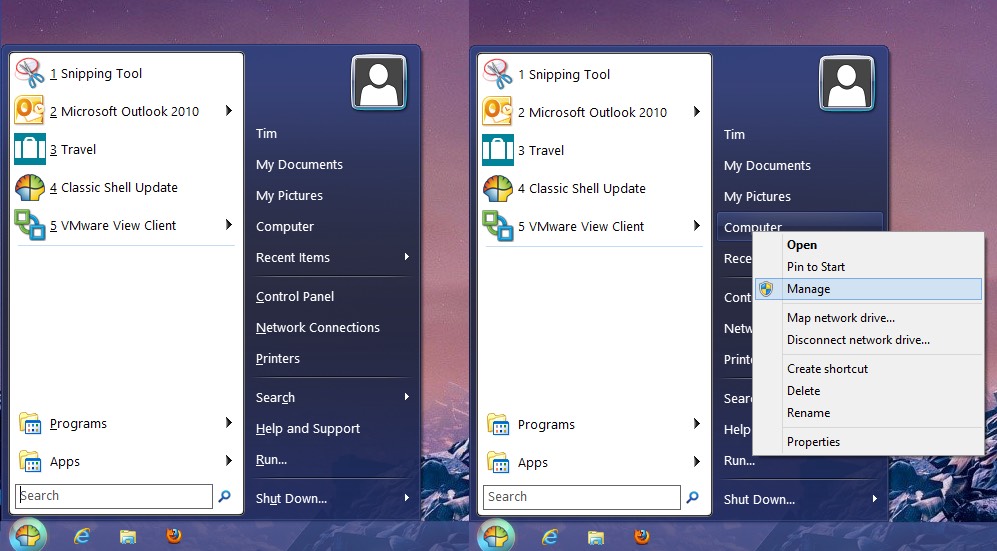Expand Recent Items submenu arrow in left menu

[x=406, y=257]
